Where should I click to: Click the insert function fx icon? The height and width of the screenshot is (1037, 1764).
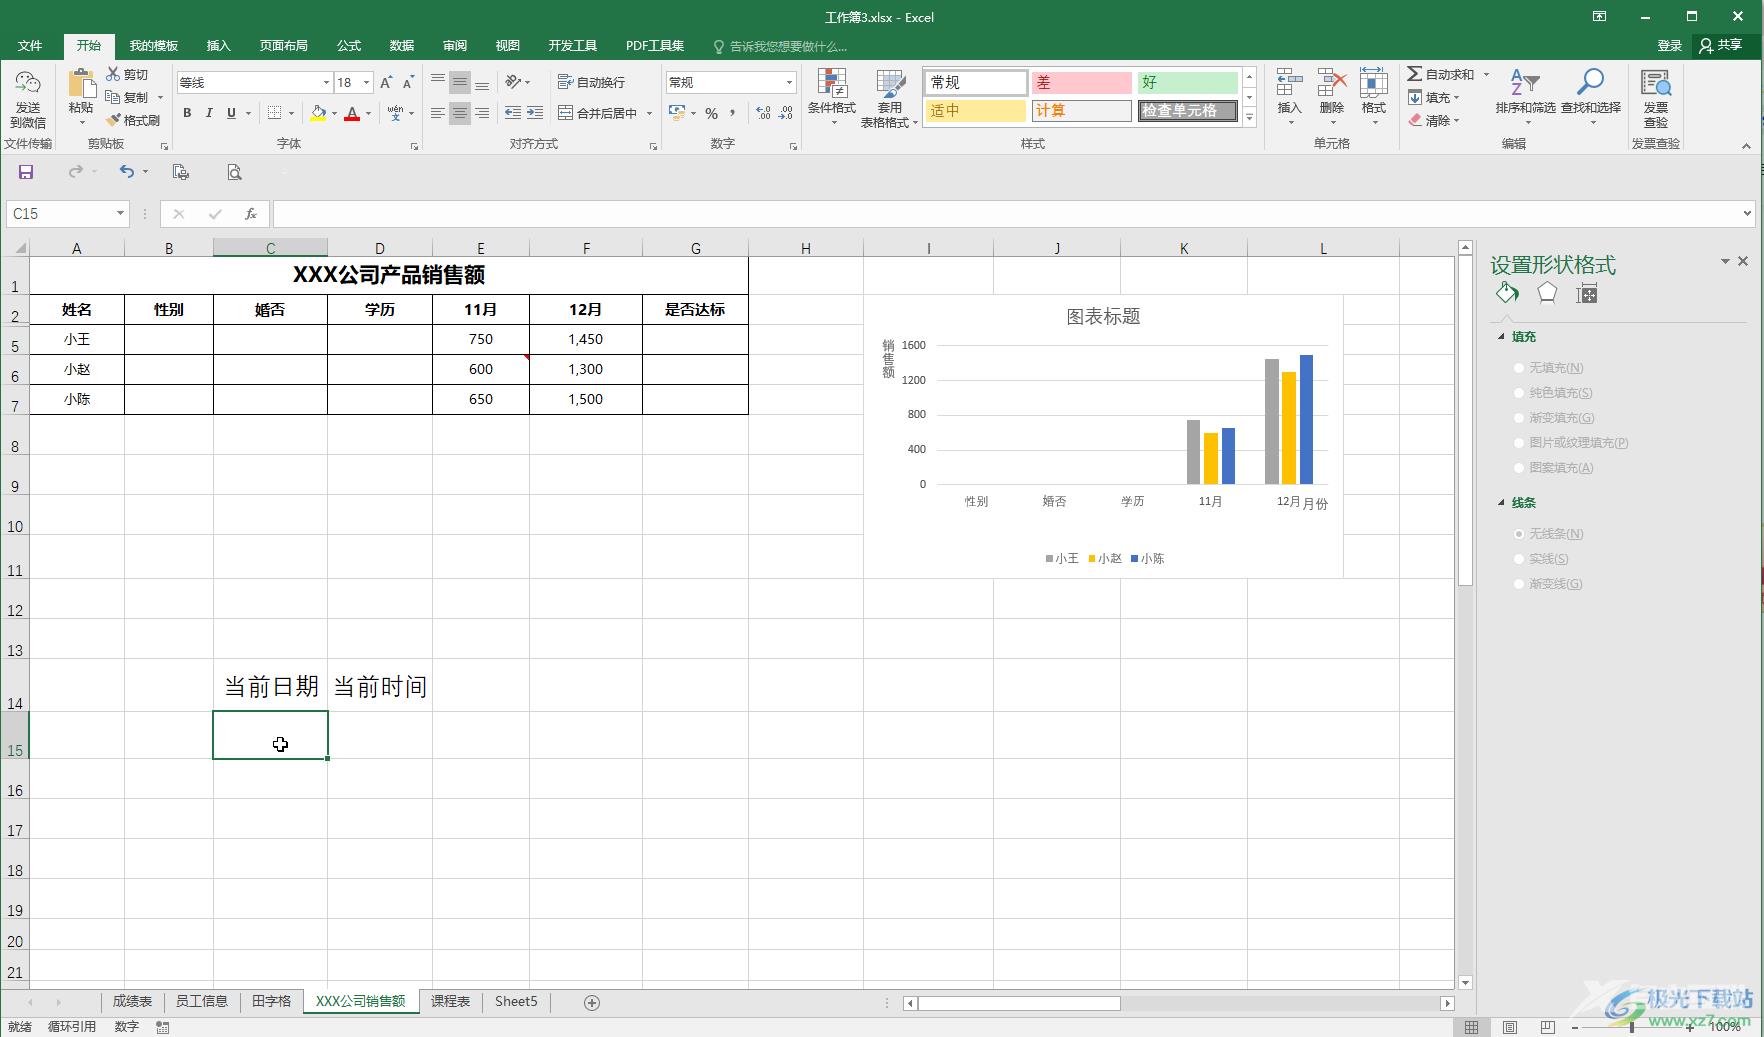pyautogui.click(x=251, y=214)
